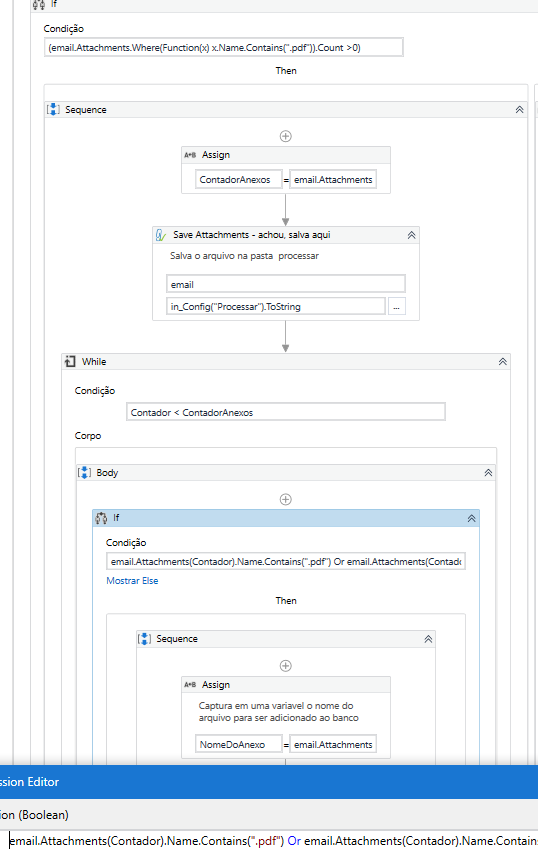
Task: Collapse the top Sequence container
Action: click(x=519, y=110)
